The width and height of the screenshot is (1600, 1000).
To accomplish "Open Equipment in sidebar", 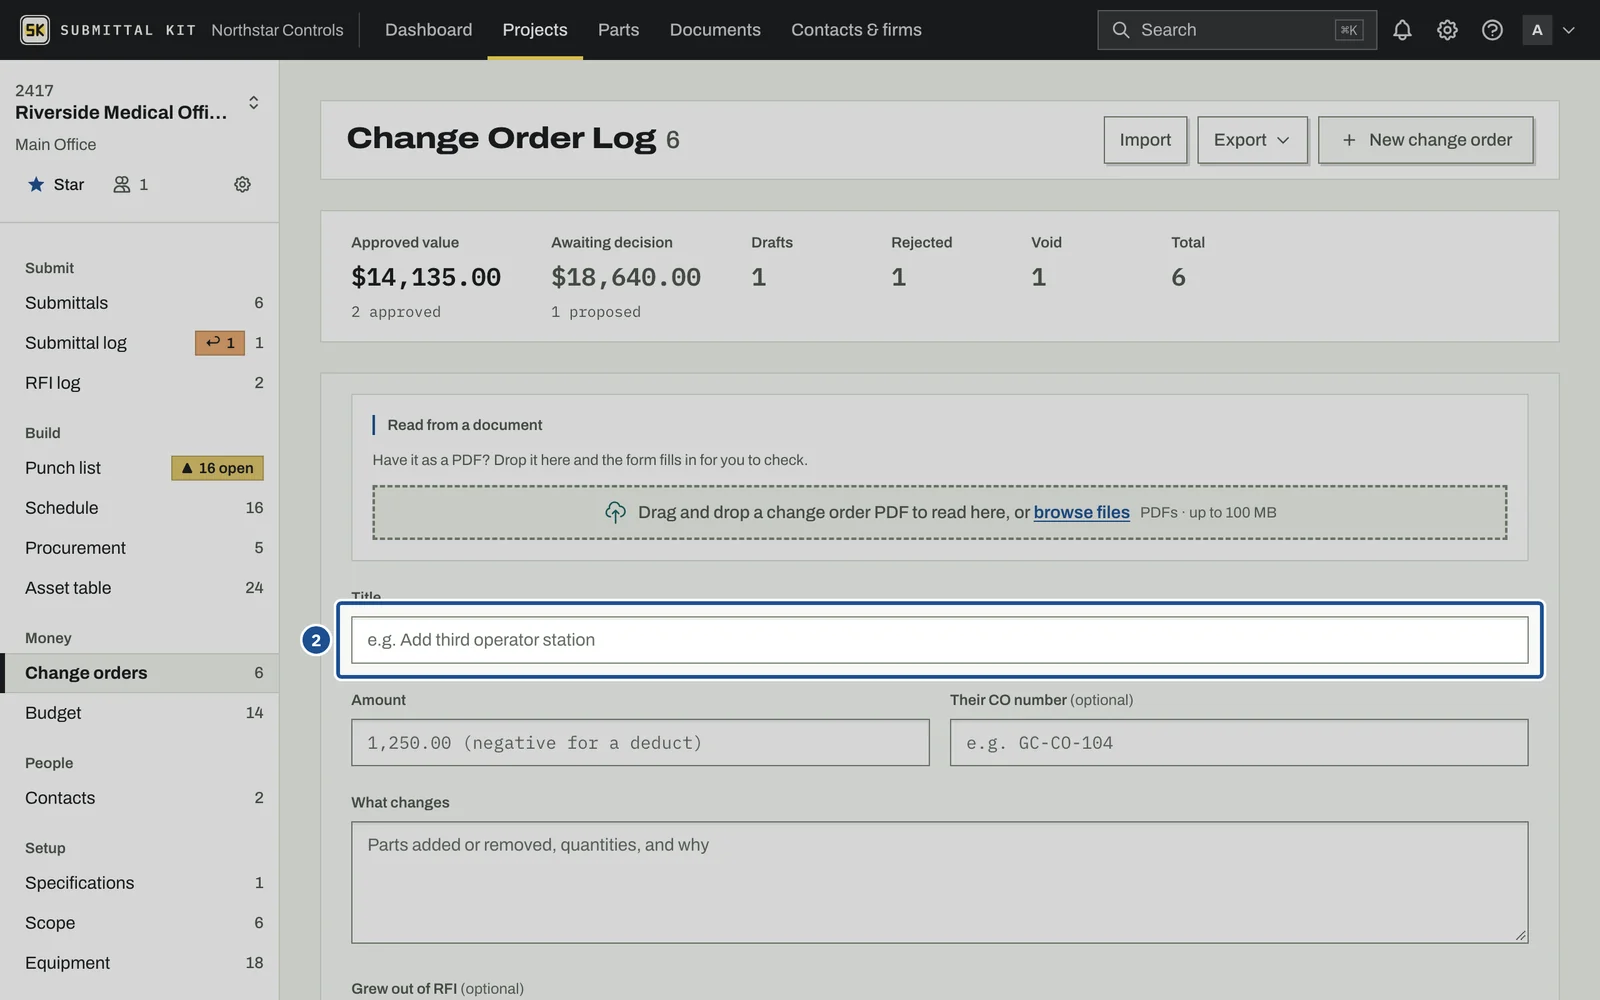I will [140, 963].
